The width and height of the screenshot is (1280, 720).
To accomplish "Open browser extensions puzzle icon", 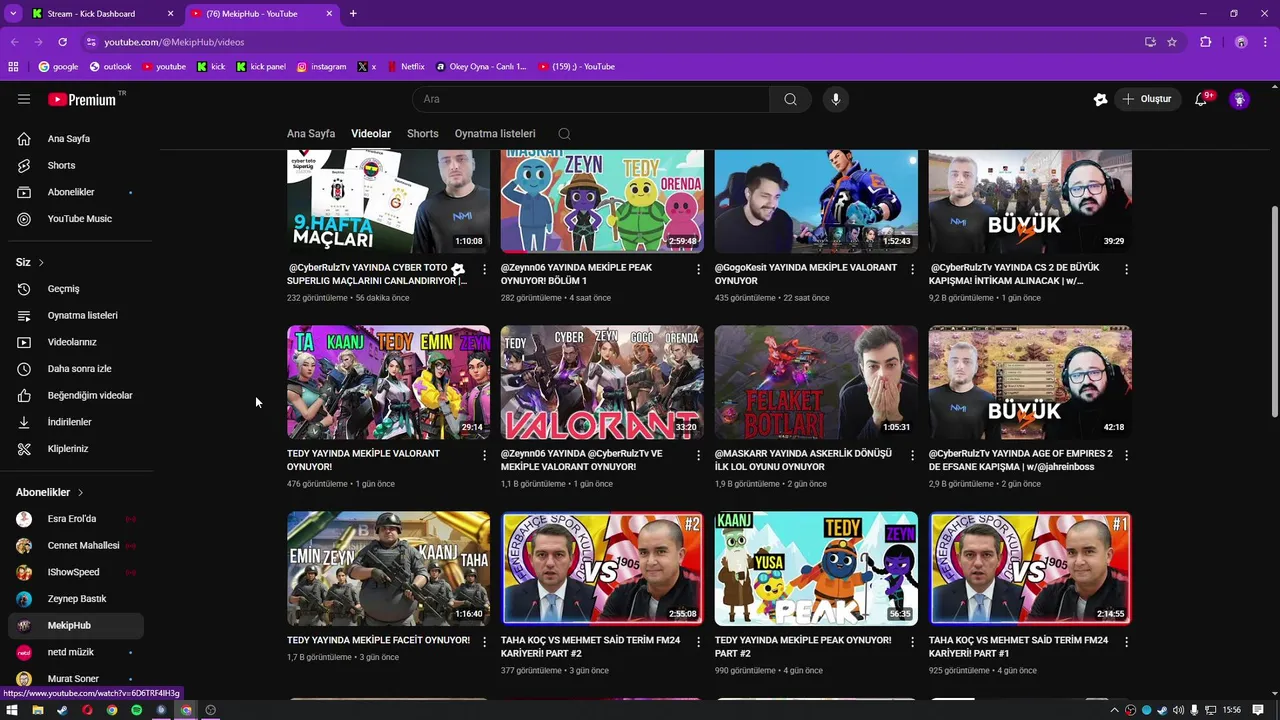I will point(1205,42).
